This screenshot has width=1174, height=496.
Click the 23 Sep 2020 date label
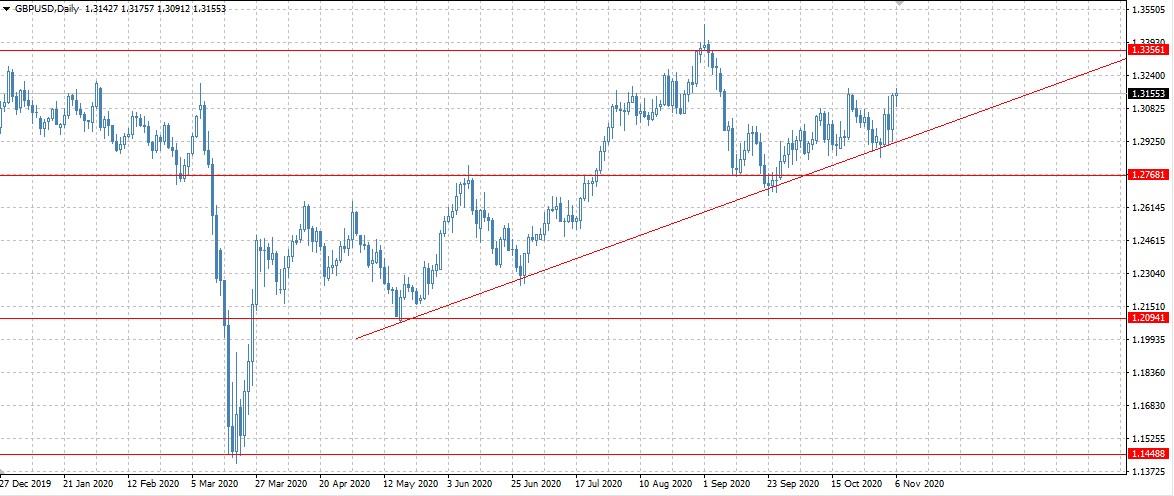tap(794, 483)
